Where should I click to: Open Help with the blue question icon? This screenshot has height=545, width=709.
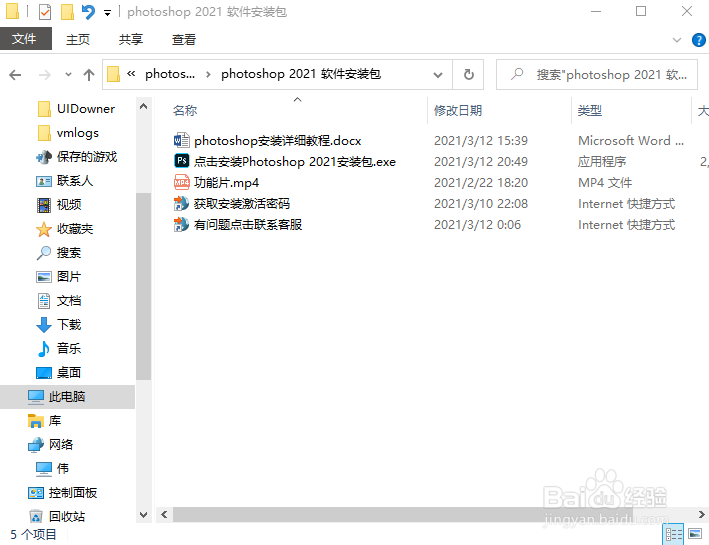pyautogui.click(x=699, y=40)
